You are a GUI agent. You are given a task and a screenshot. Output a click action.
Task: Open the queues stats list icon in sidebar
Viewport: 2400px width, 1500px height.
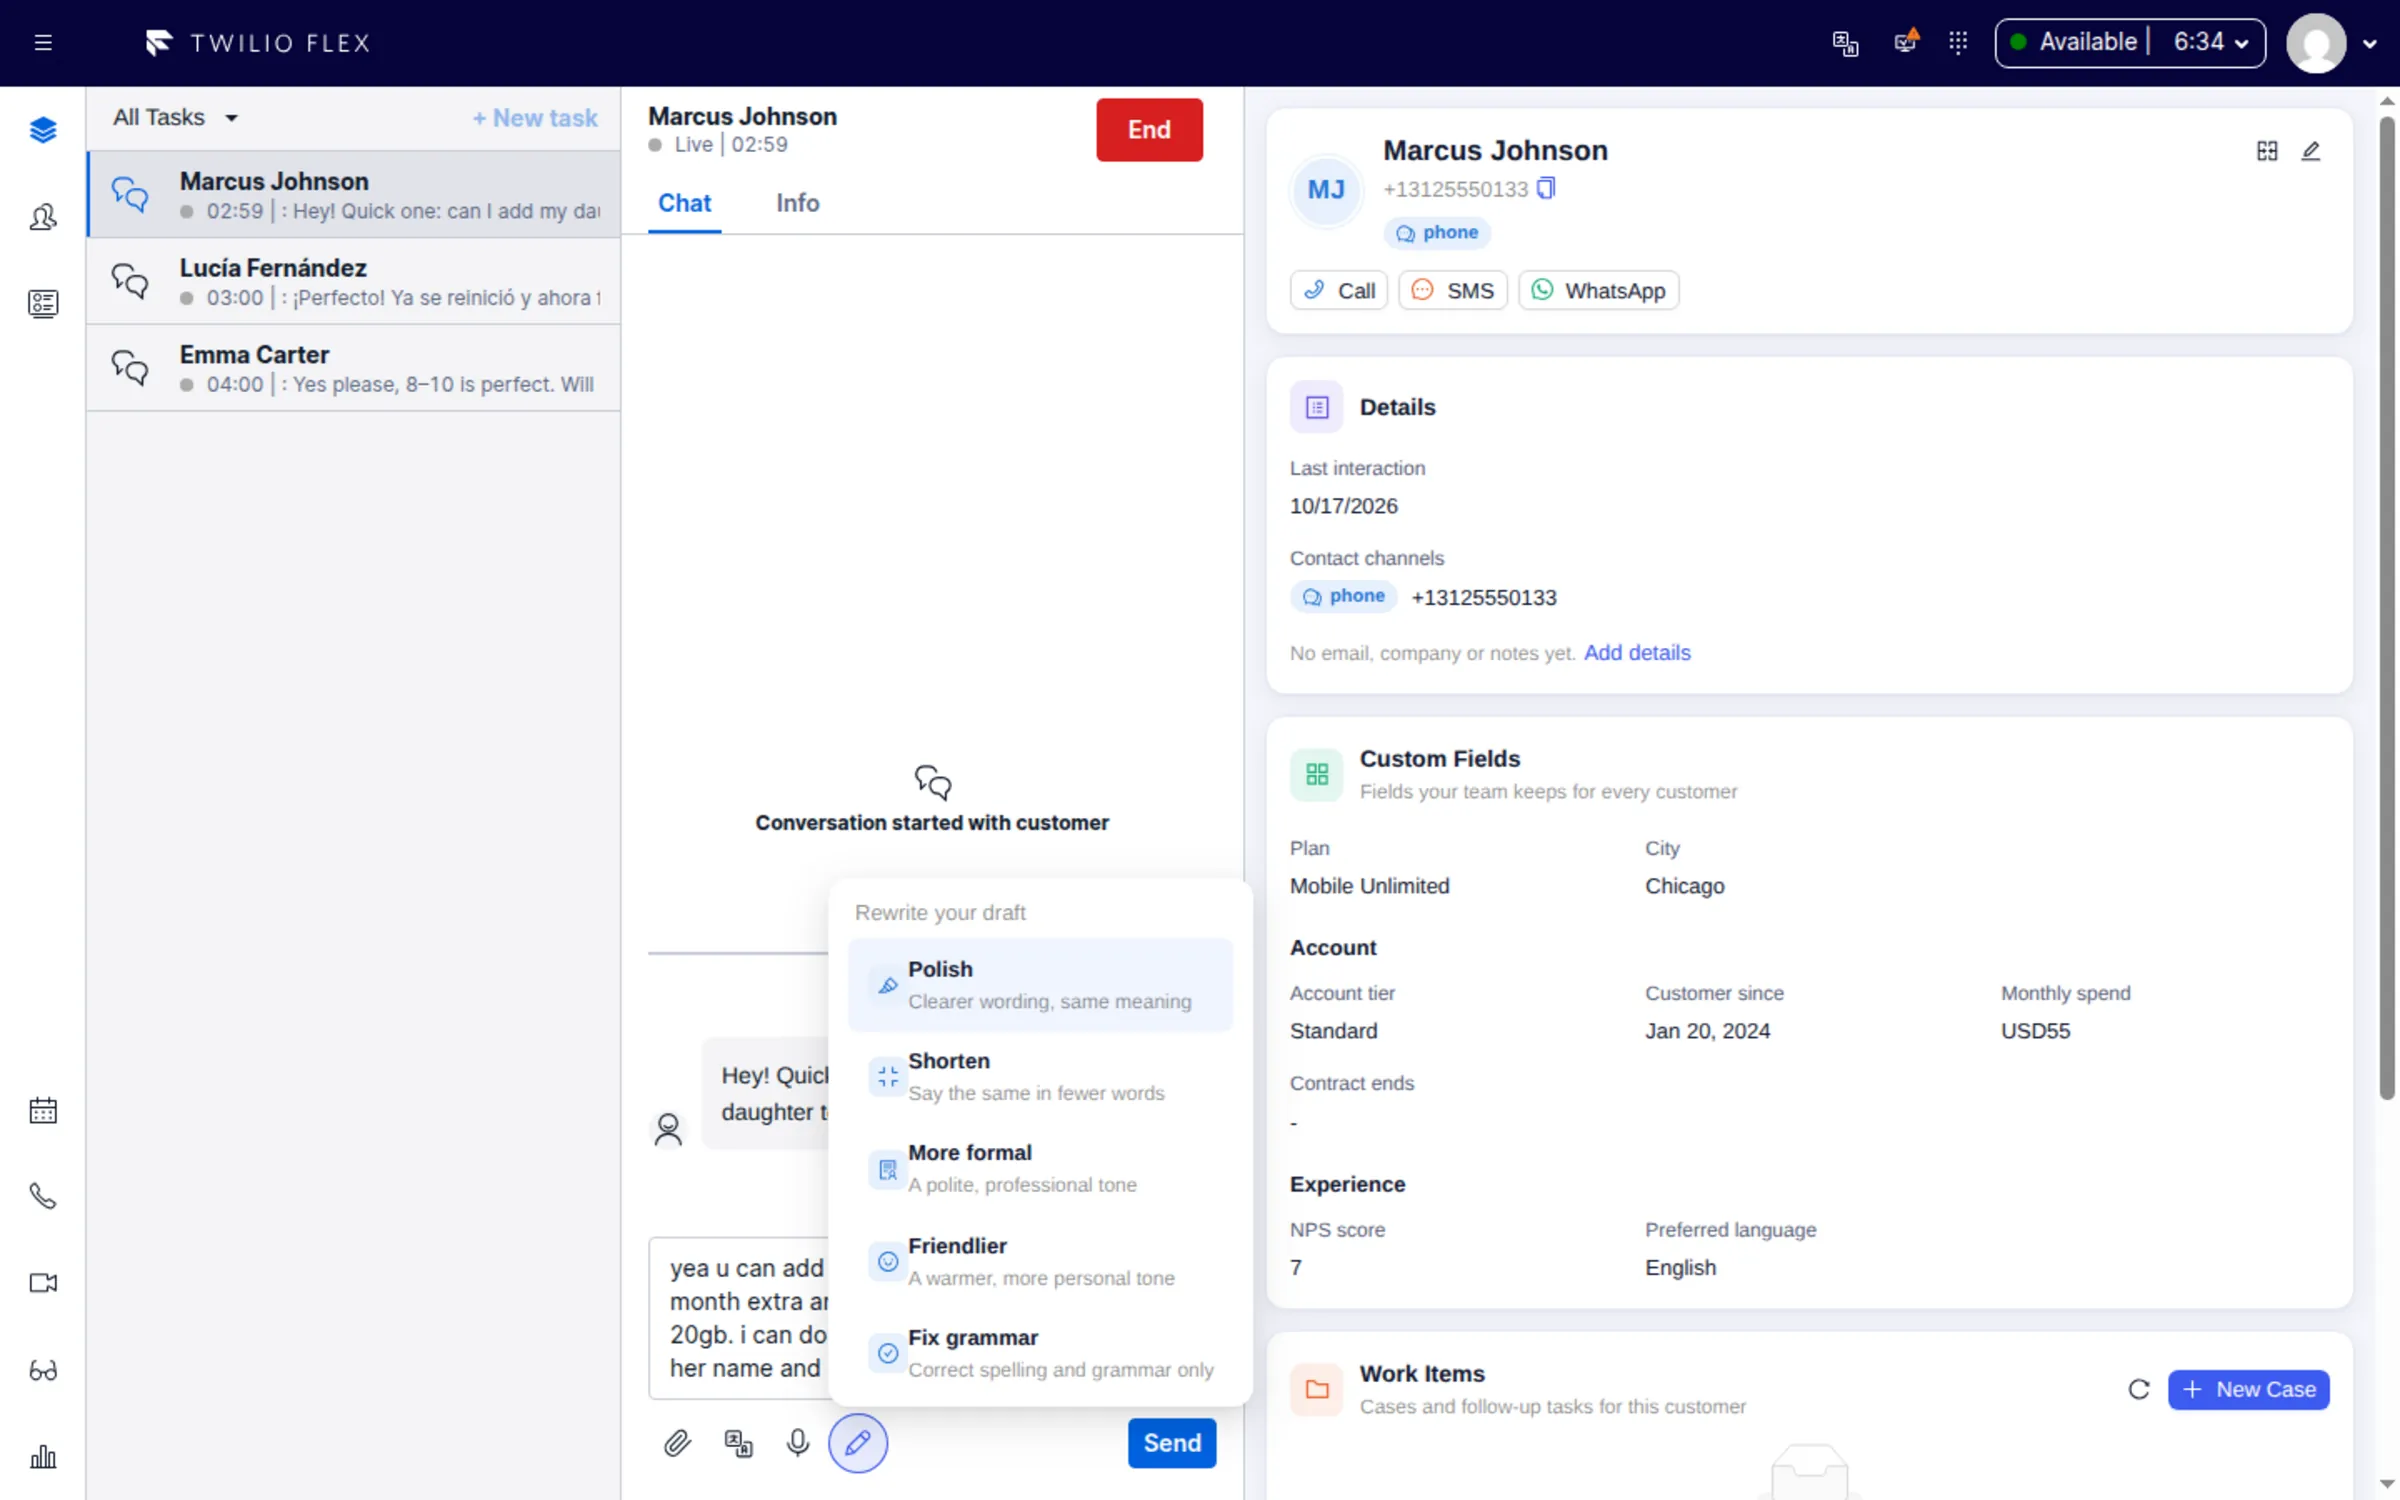[x=43, y=303]
